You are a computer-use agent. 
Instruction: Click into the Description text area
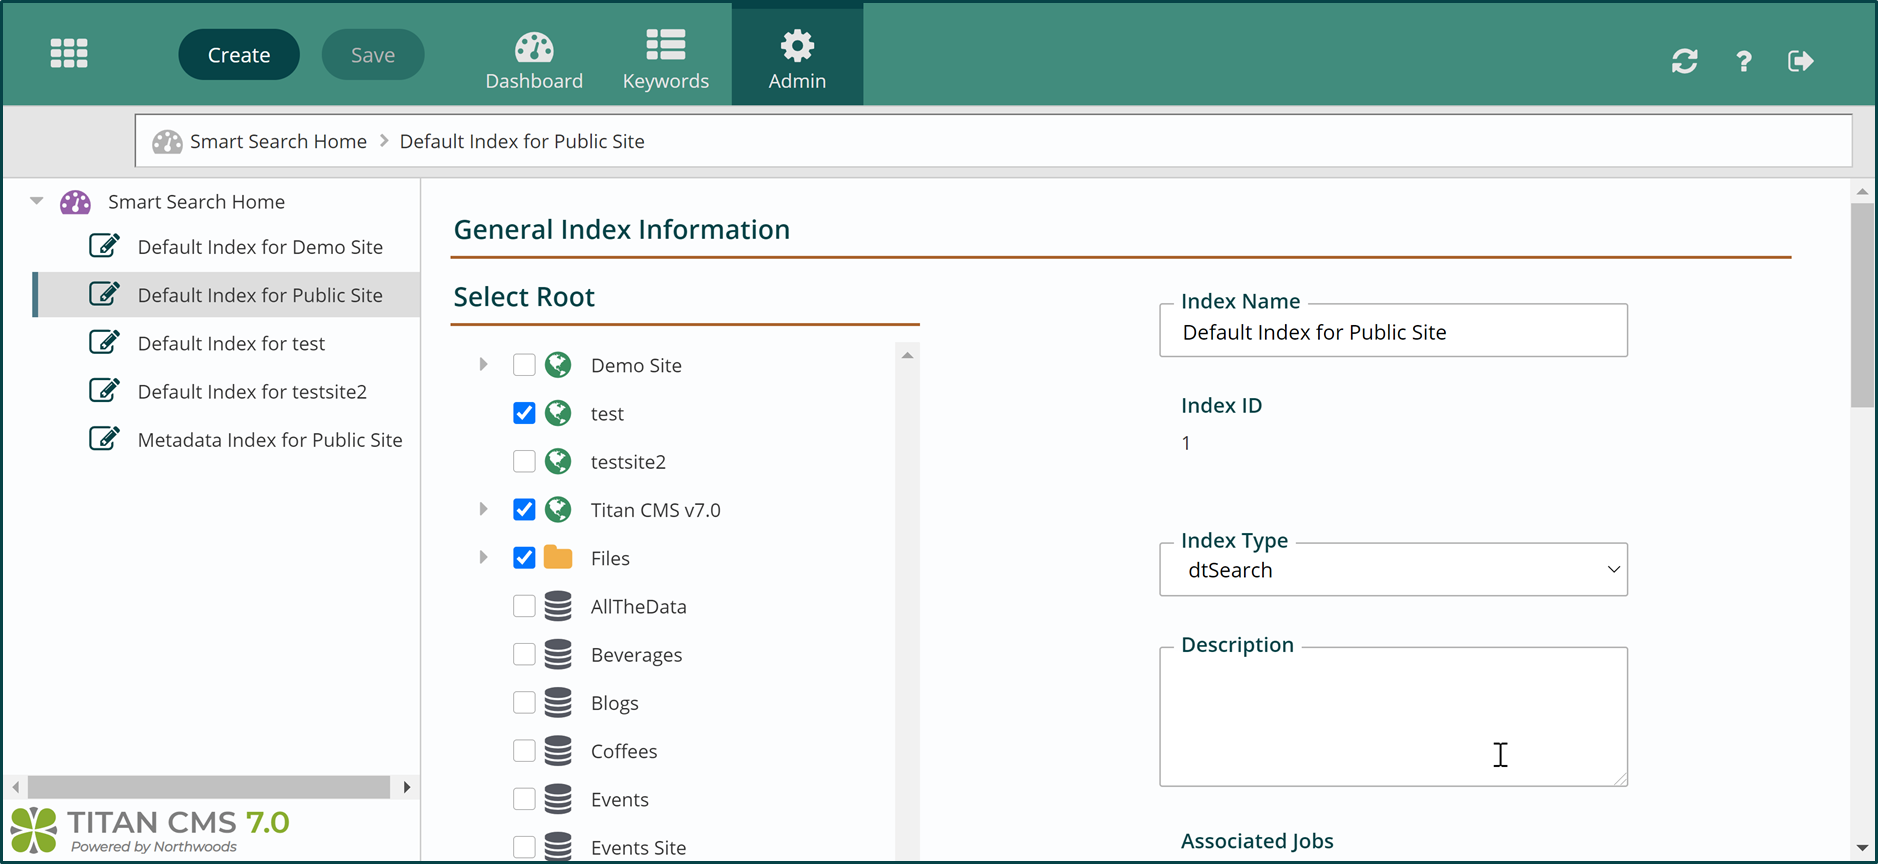[x=1393, y=716]
